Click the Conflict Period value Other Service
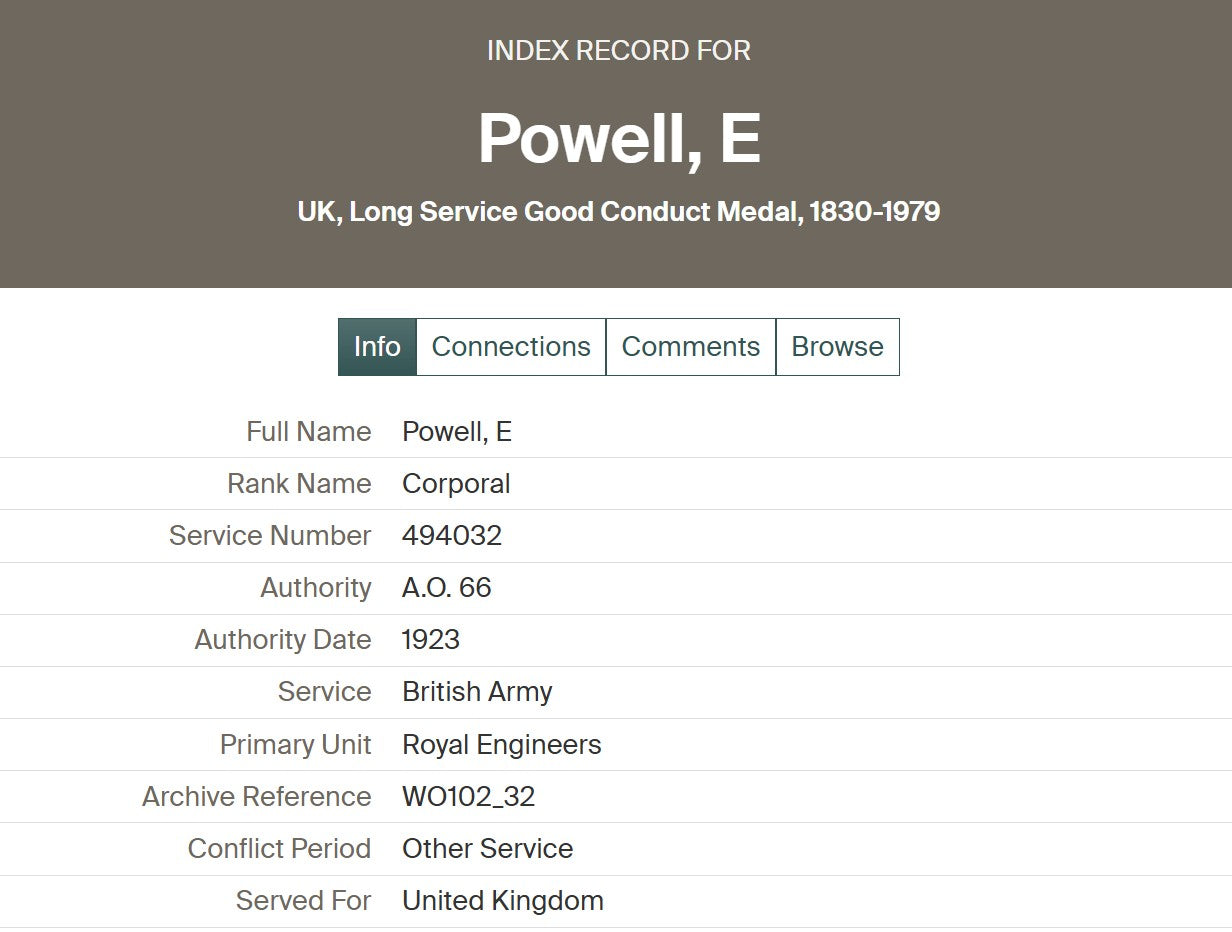This screenshot has width=1232, height=932. tap(487, 848)
